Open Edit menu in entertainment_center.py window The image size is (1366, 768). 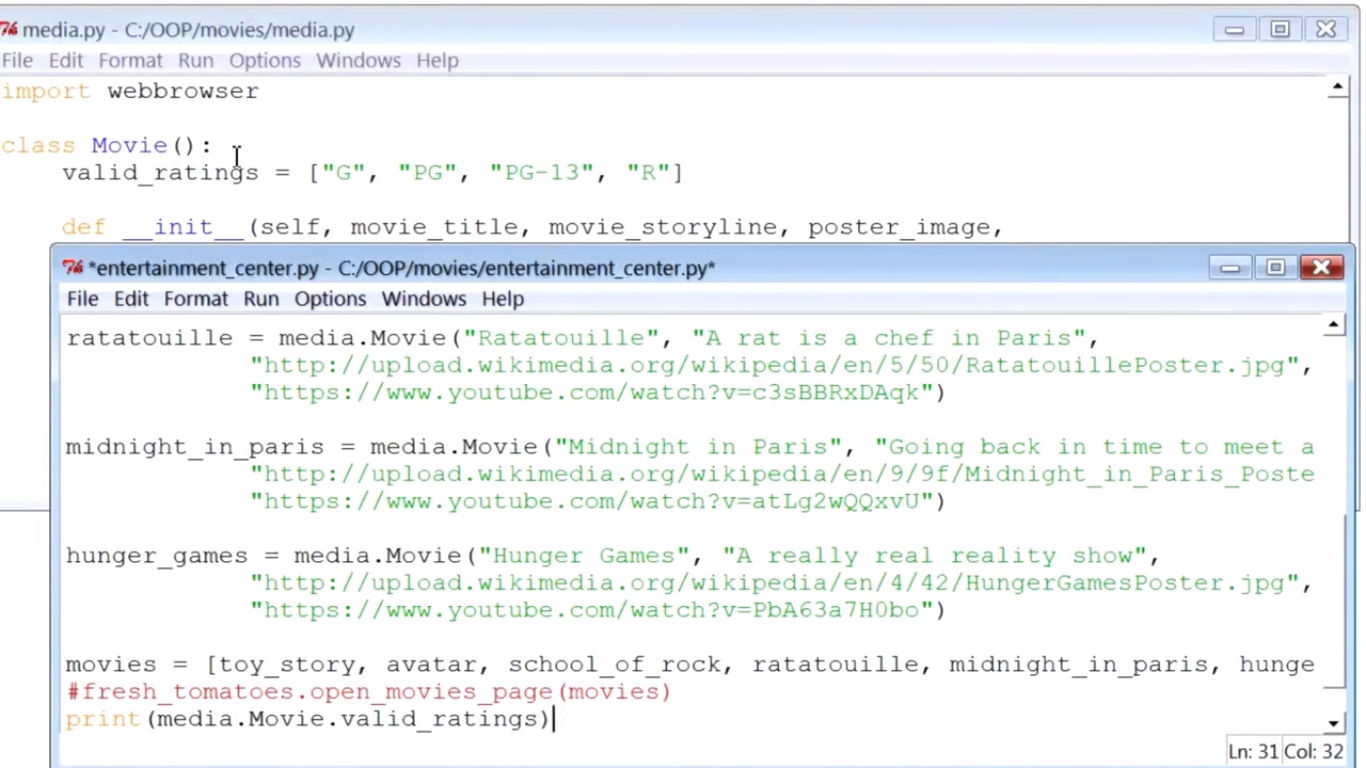tap(131, 299)
